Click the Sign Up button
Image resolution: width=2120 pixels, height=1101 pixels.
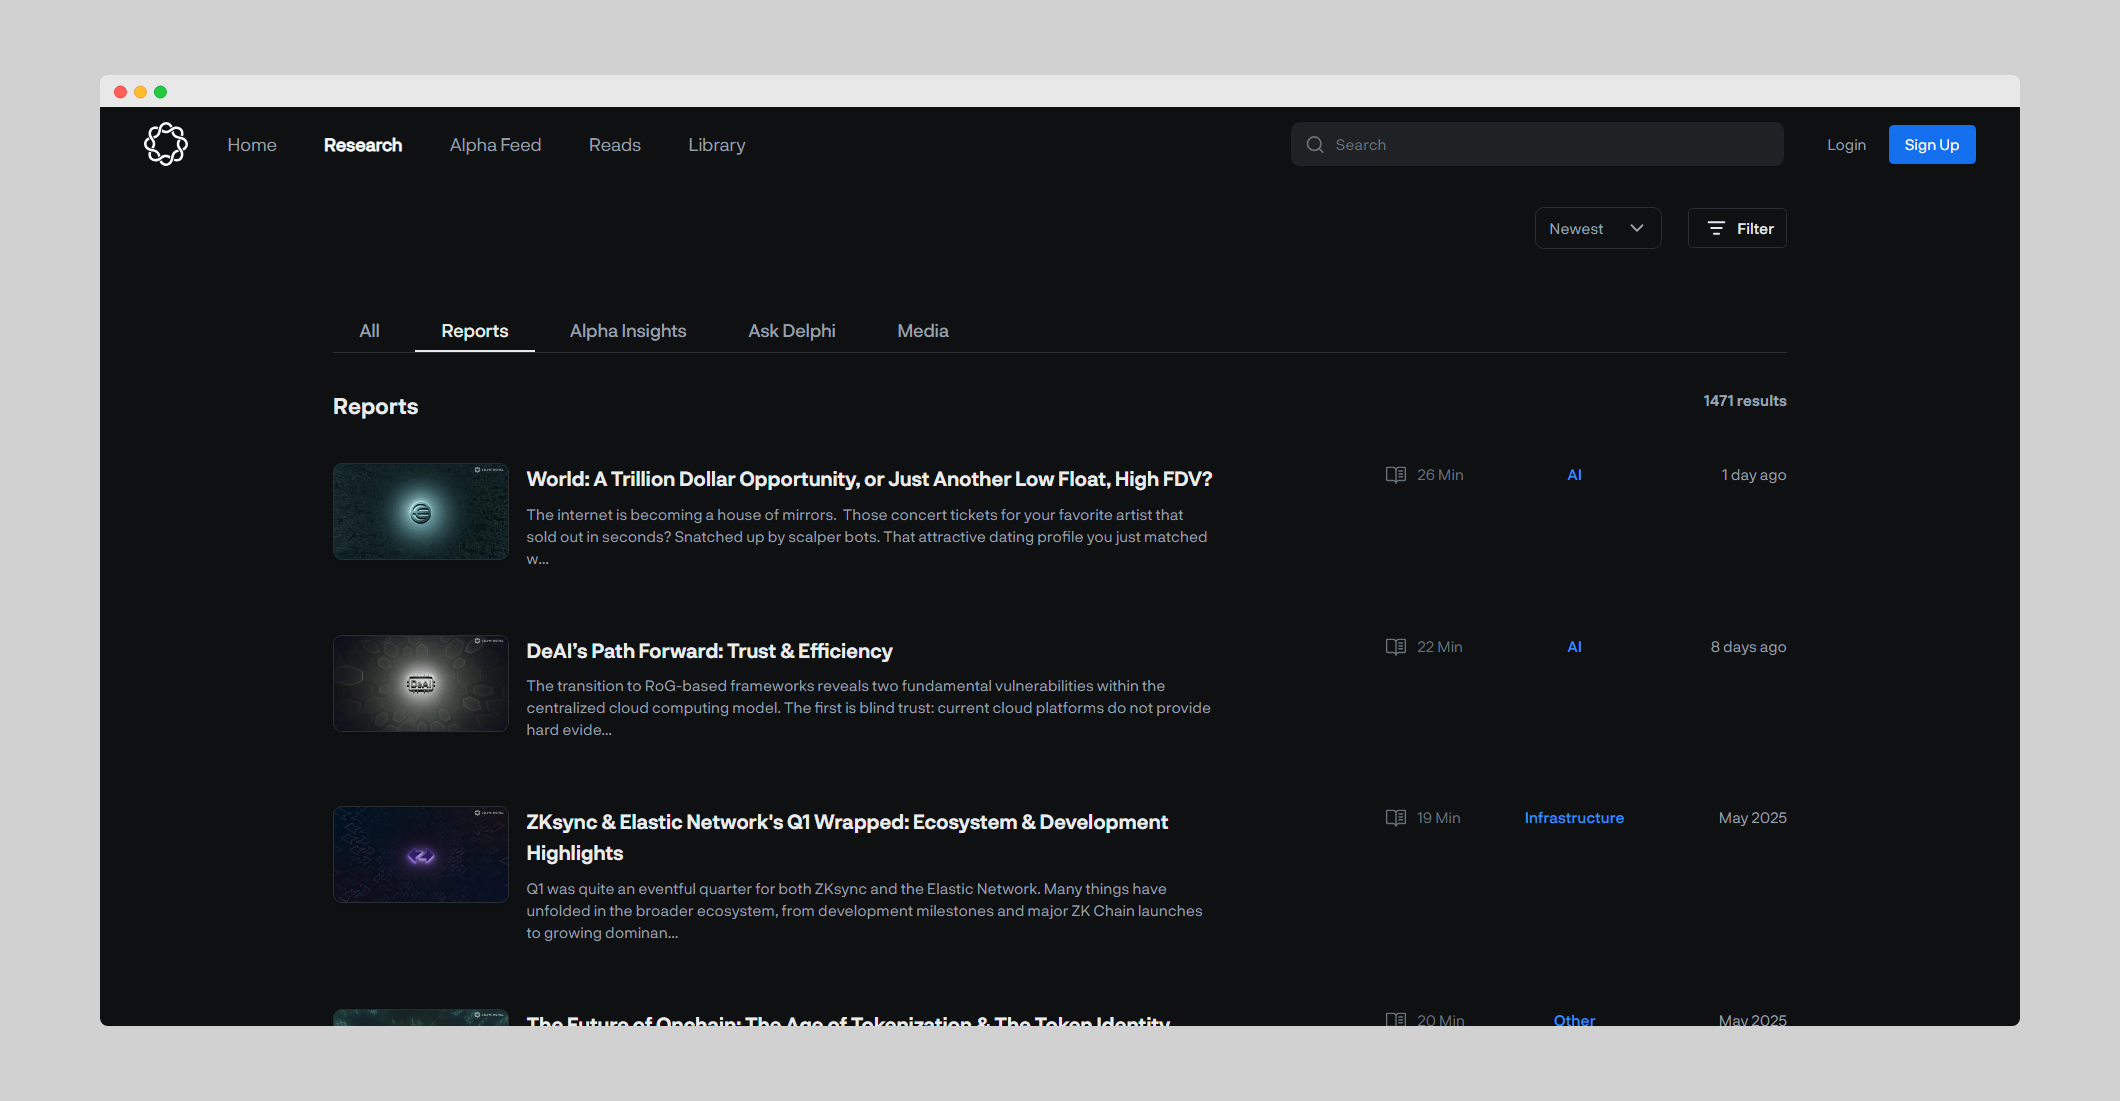click(1932, 145)
